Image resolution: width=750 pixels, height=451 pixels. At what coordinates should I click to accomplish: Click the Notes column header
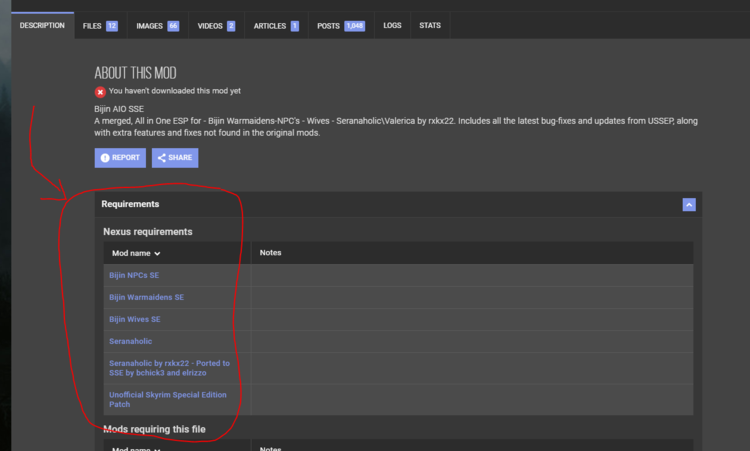(270, 253)
